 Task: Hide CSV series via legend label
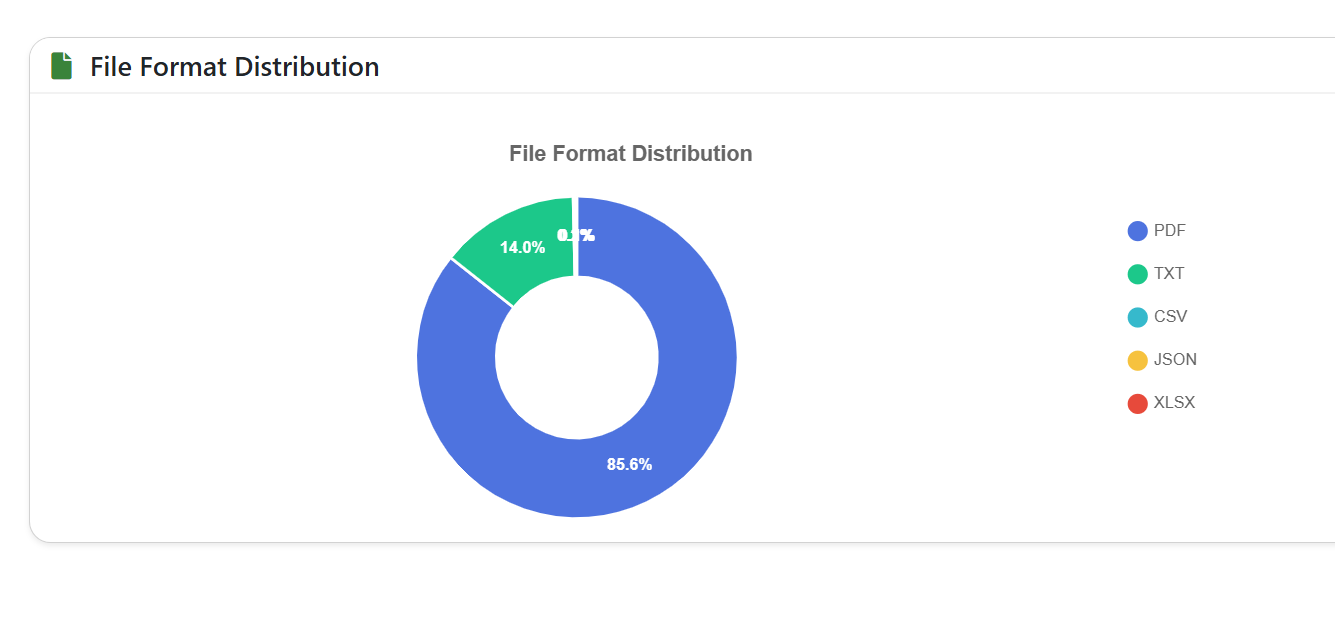point(1170,317)
